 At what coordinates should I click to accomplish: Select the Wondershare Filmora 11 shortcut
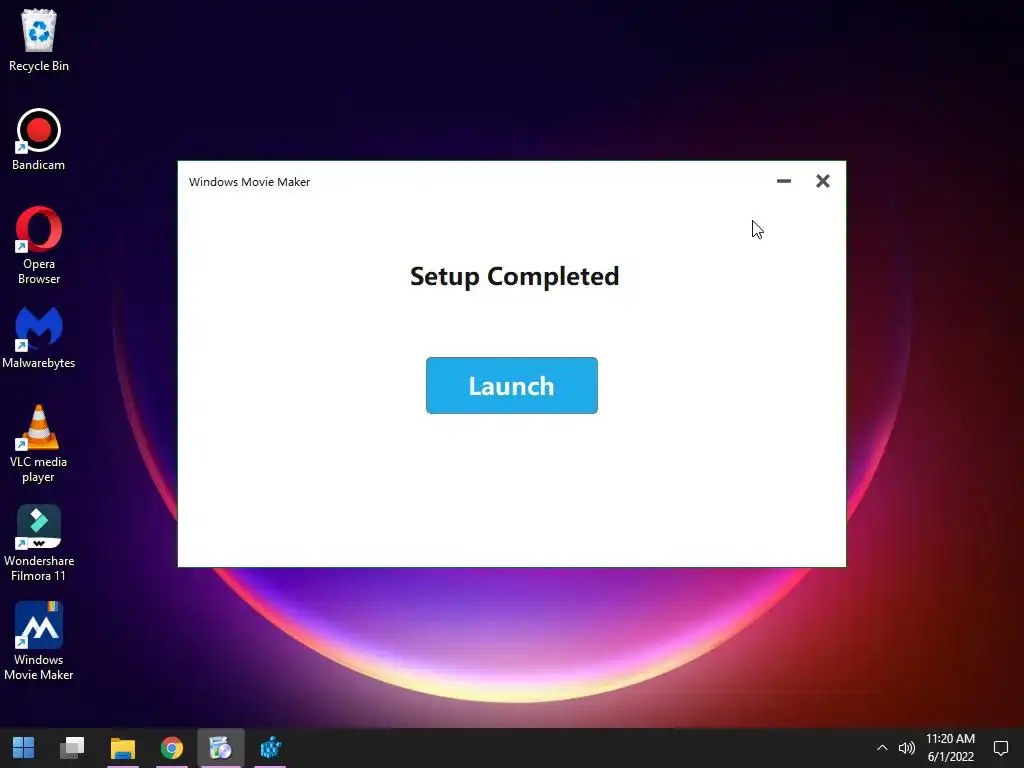tap(39, 543)
